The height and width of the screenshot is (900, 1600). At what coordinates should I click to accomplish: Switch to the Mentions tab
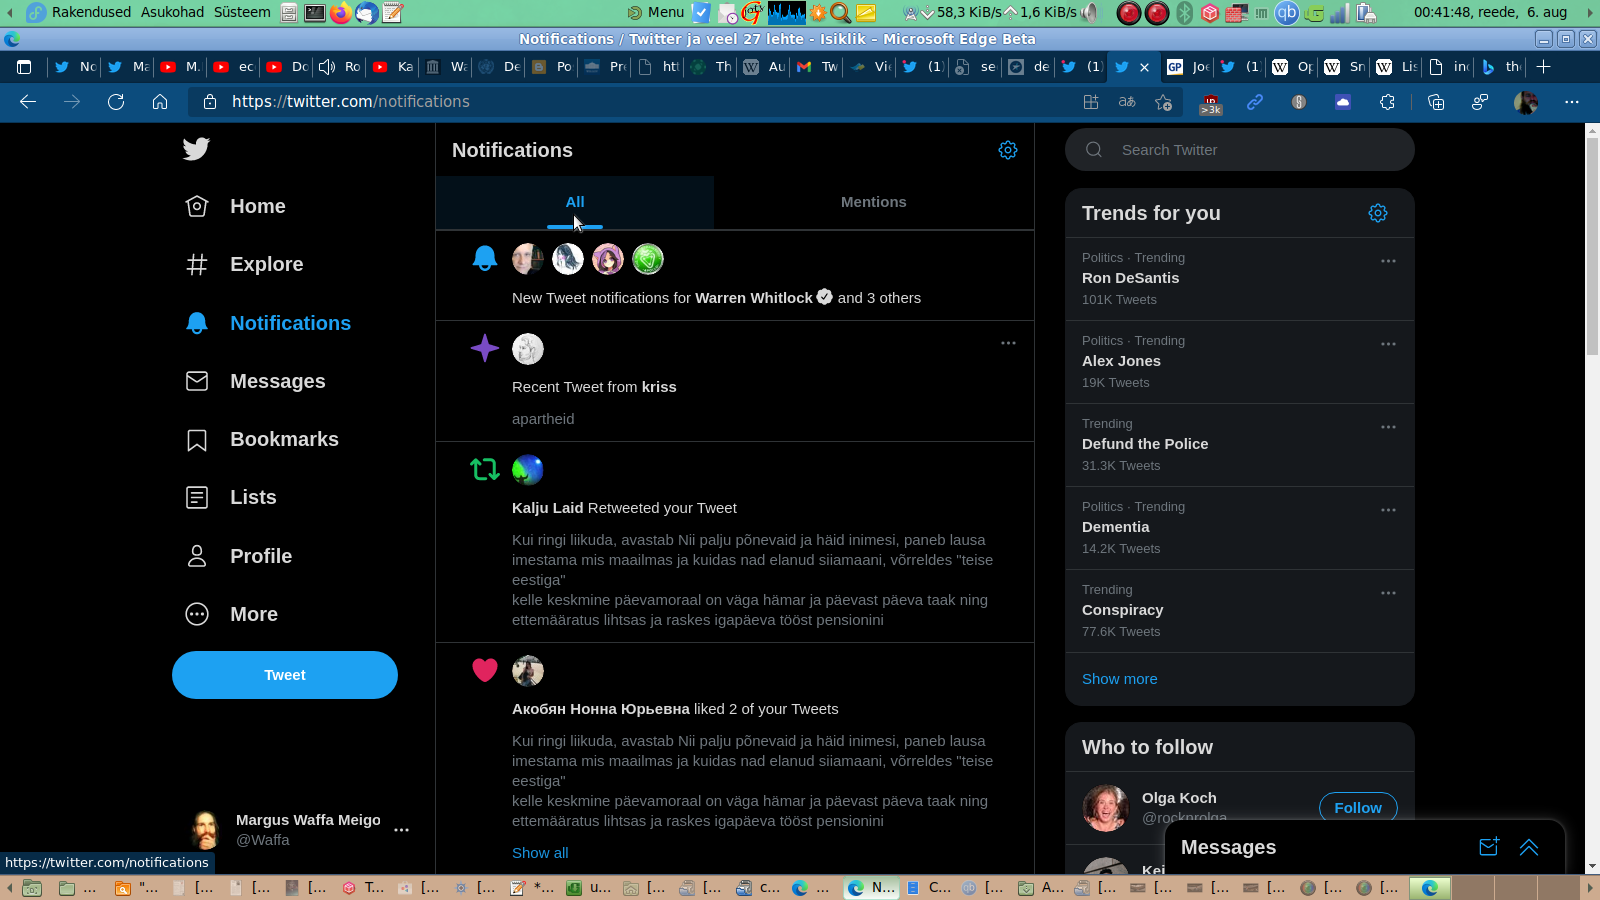[874, 202]
